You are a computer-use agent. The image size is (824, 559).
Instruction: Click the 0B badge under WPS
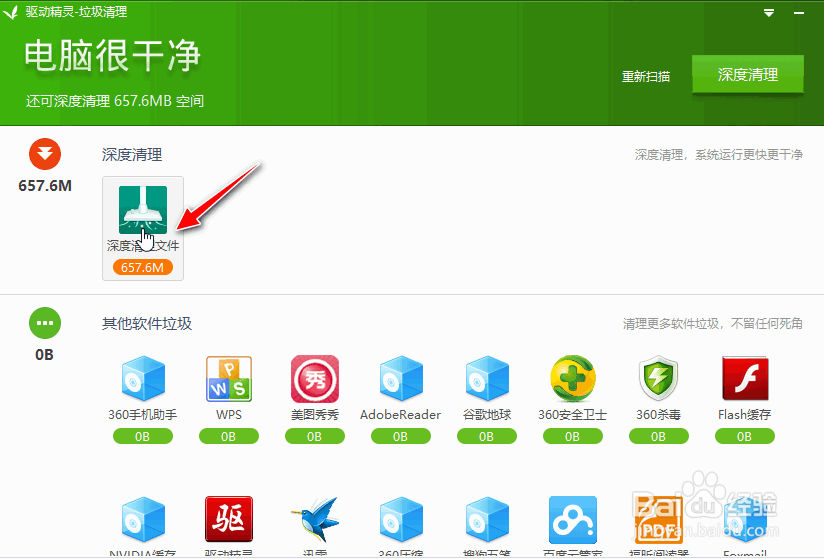click(229, 436)
